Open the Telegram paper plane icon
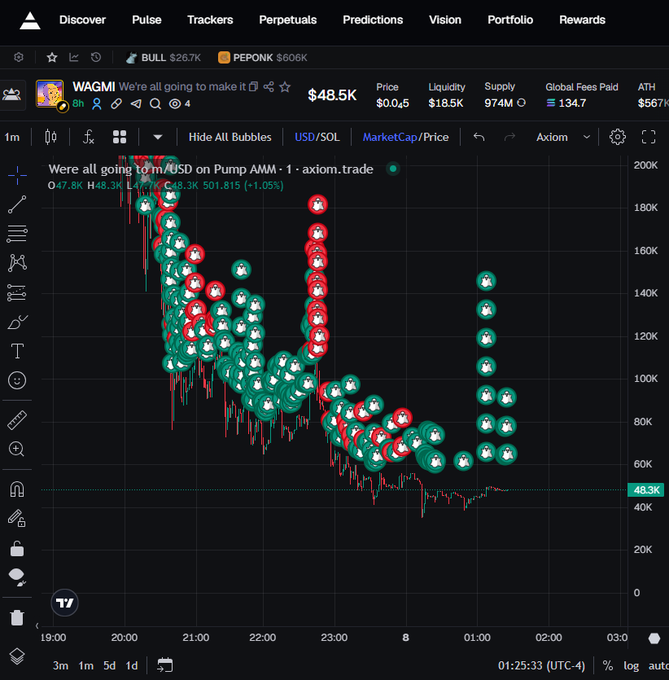This screenshot has width=669, height=680. (x=136, y=104)
